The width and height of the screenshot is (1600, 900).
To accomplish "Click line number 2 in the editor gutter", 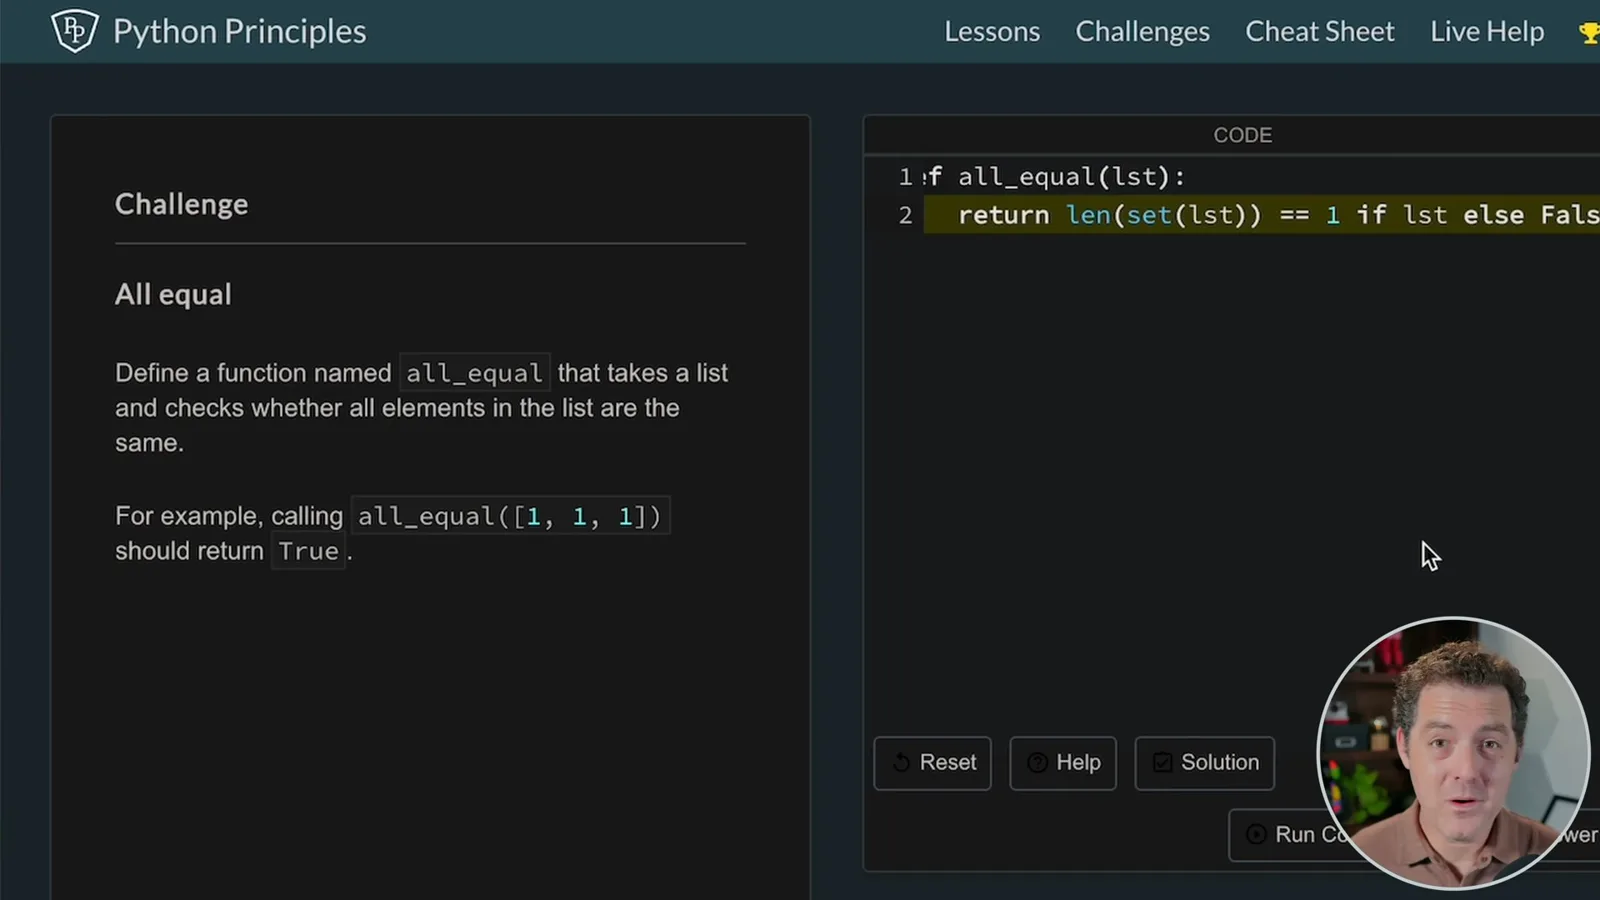I will pos(905,215).
